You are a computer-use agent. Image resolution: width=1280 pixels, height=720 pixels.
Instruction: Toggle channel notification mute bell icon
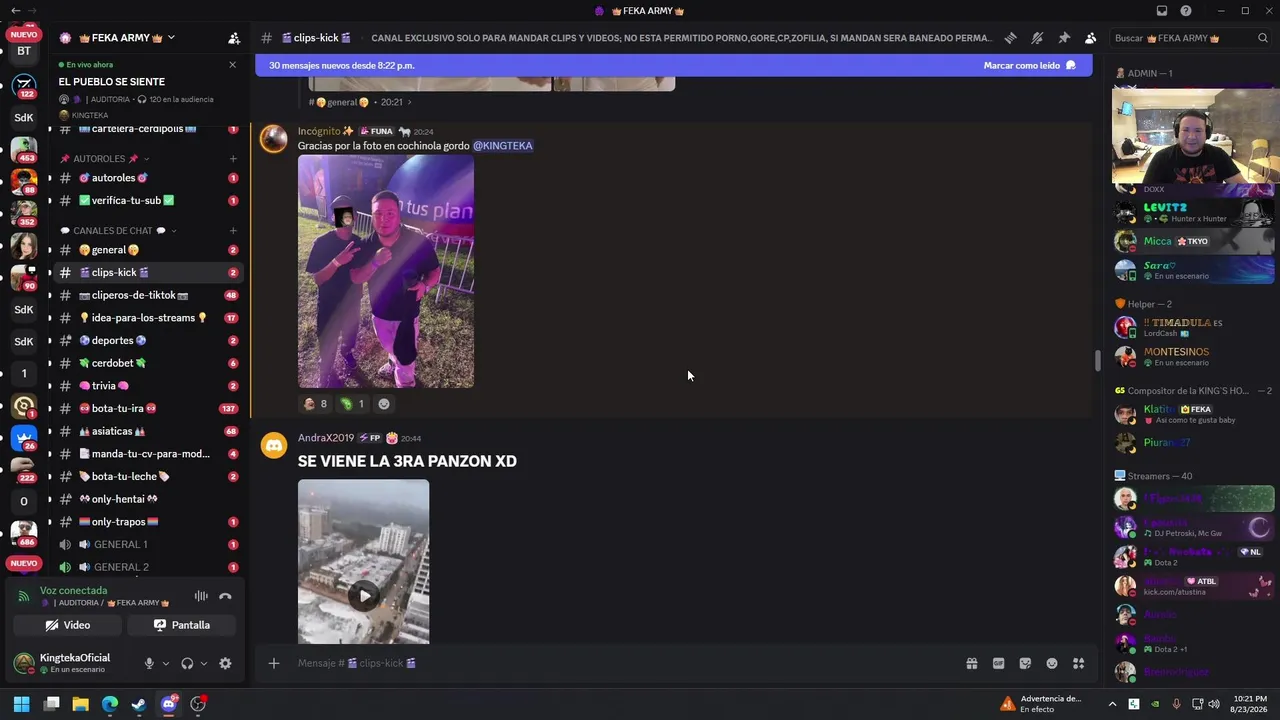[1037, 38]
